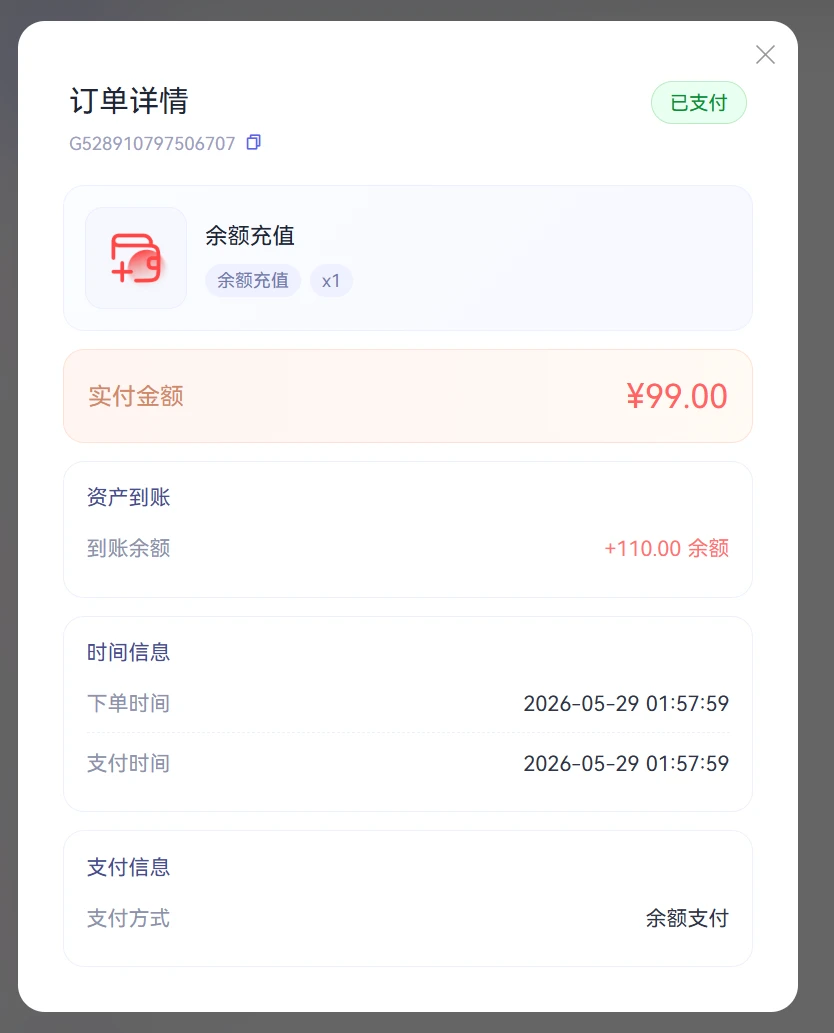Click the 订单详情 heading

[129, 101]
